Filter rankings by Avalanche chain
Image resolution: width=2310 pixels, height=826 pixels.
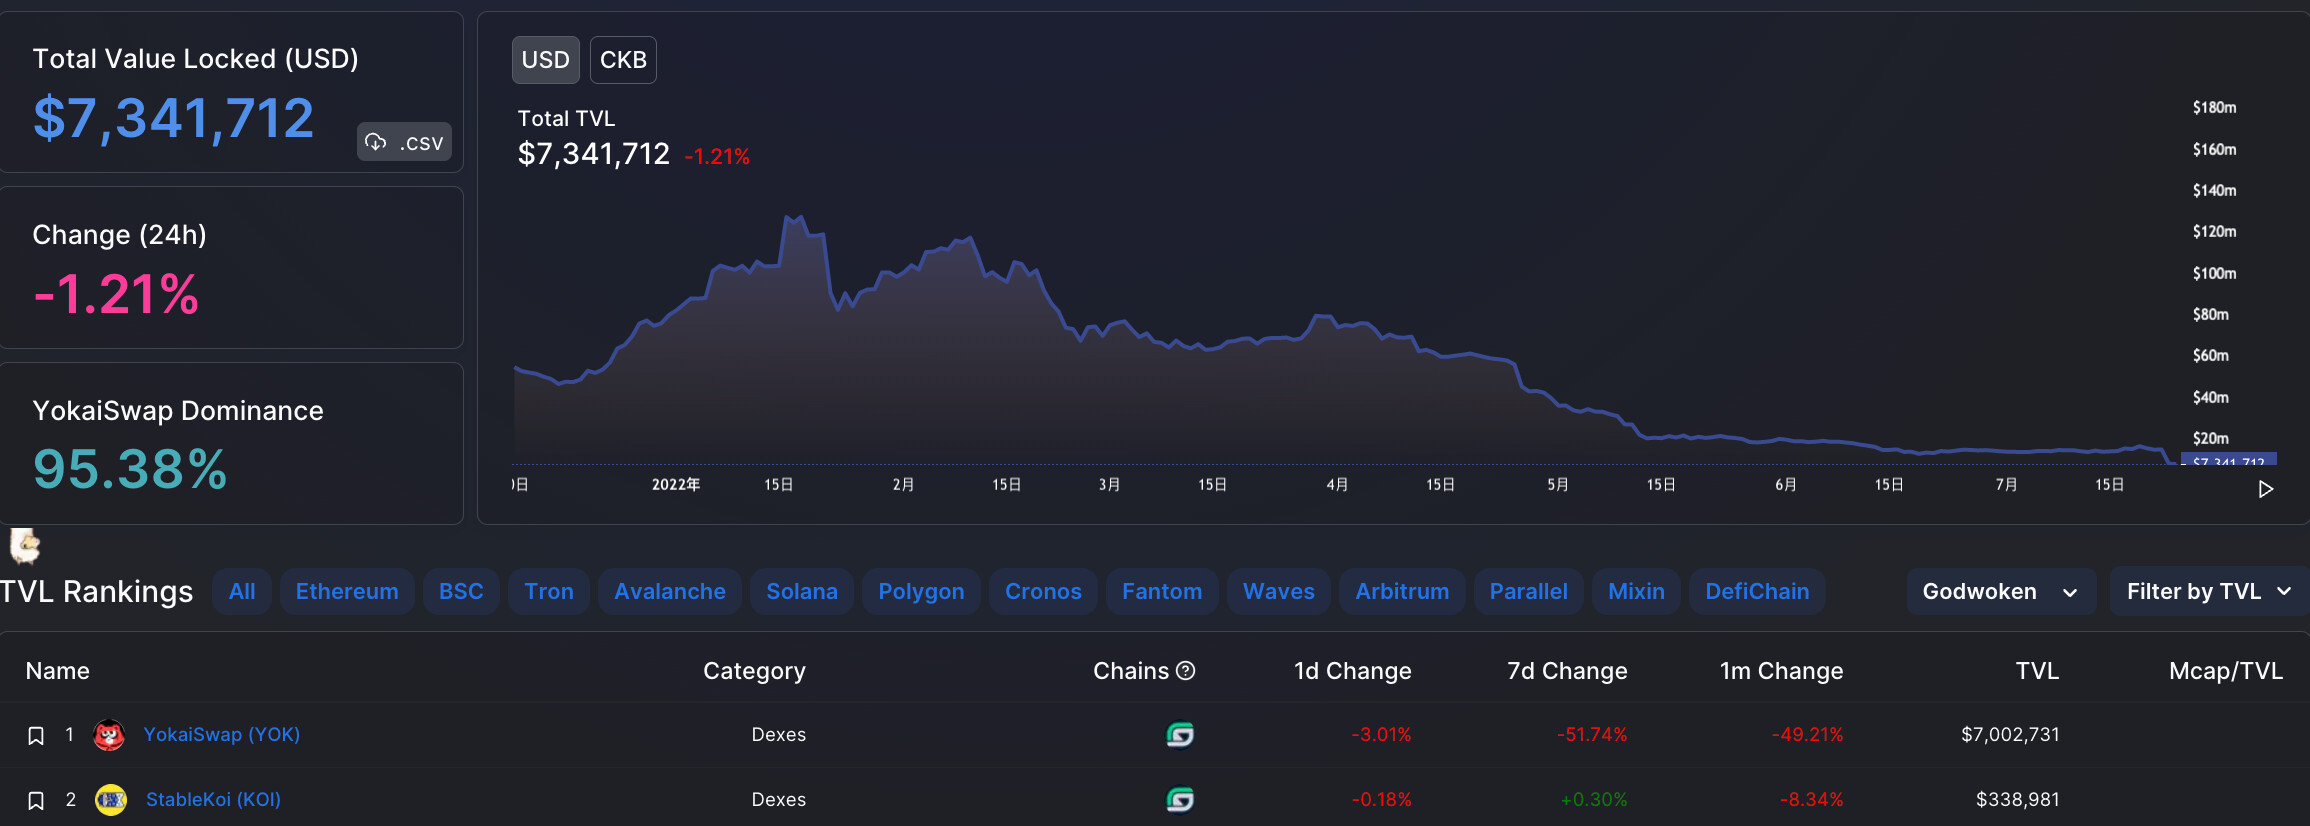(670, 592)
